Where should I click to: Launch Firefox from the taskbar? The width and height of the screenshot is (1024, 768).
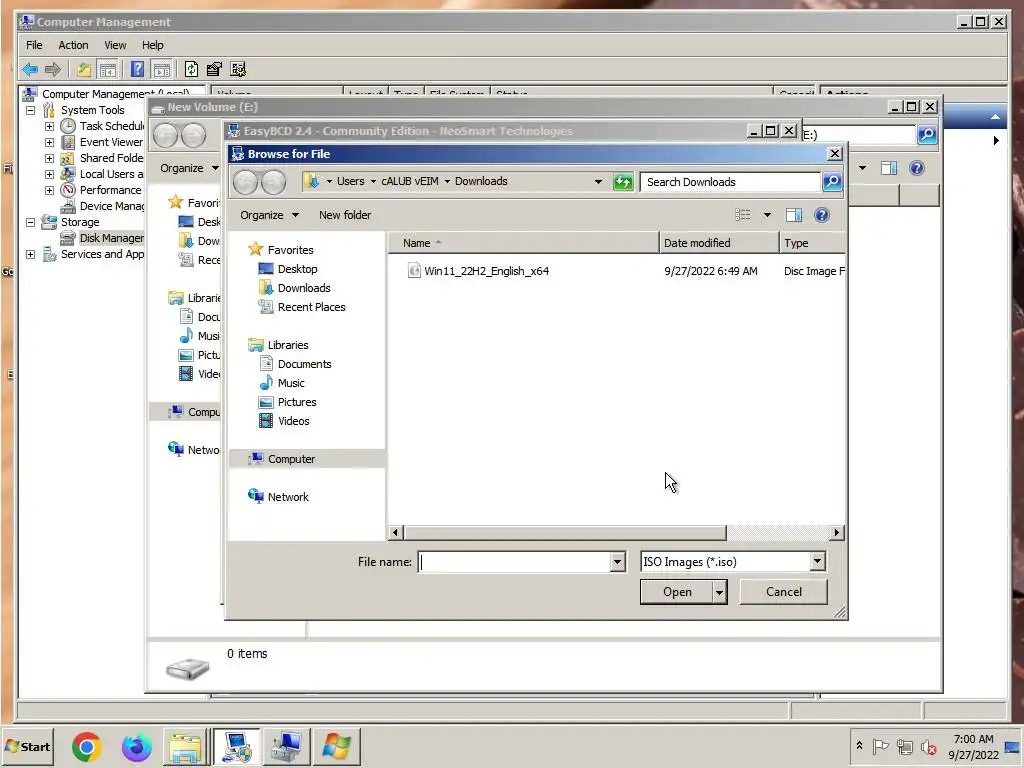pyautogui.click(x=136, y=746)
